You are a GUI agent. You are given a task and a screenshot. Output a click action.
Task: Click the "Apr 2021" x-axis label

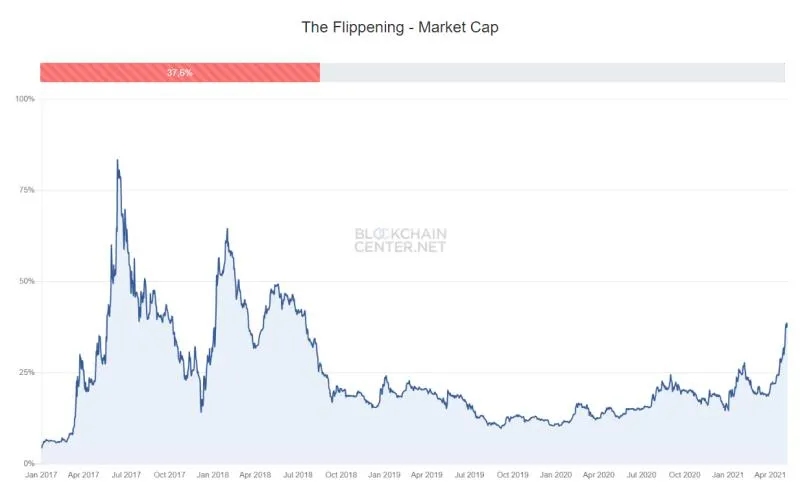[x=771, y=474]
